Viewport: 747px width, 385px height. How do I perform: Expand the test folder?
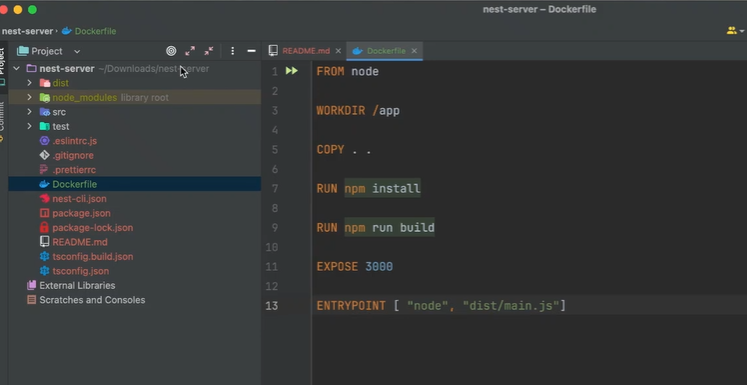click(30, 126)
